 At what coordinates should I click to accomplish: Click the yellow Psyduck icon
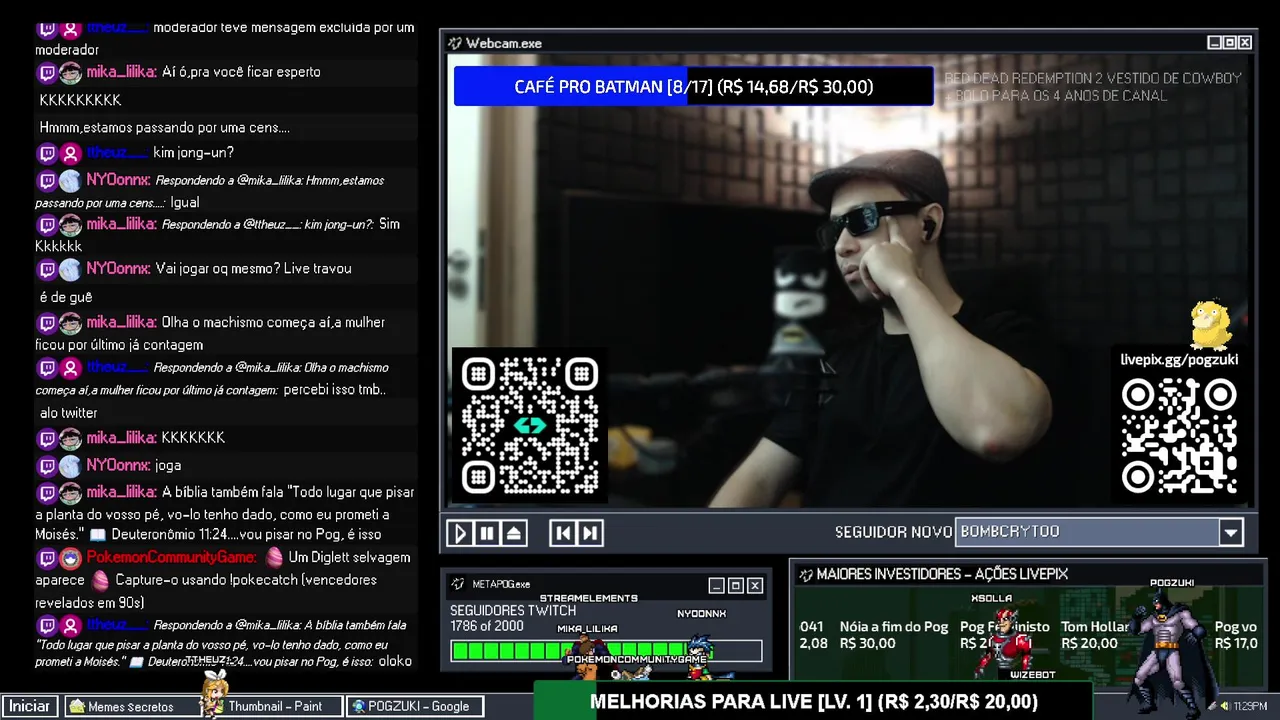click(1211, 325)
